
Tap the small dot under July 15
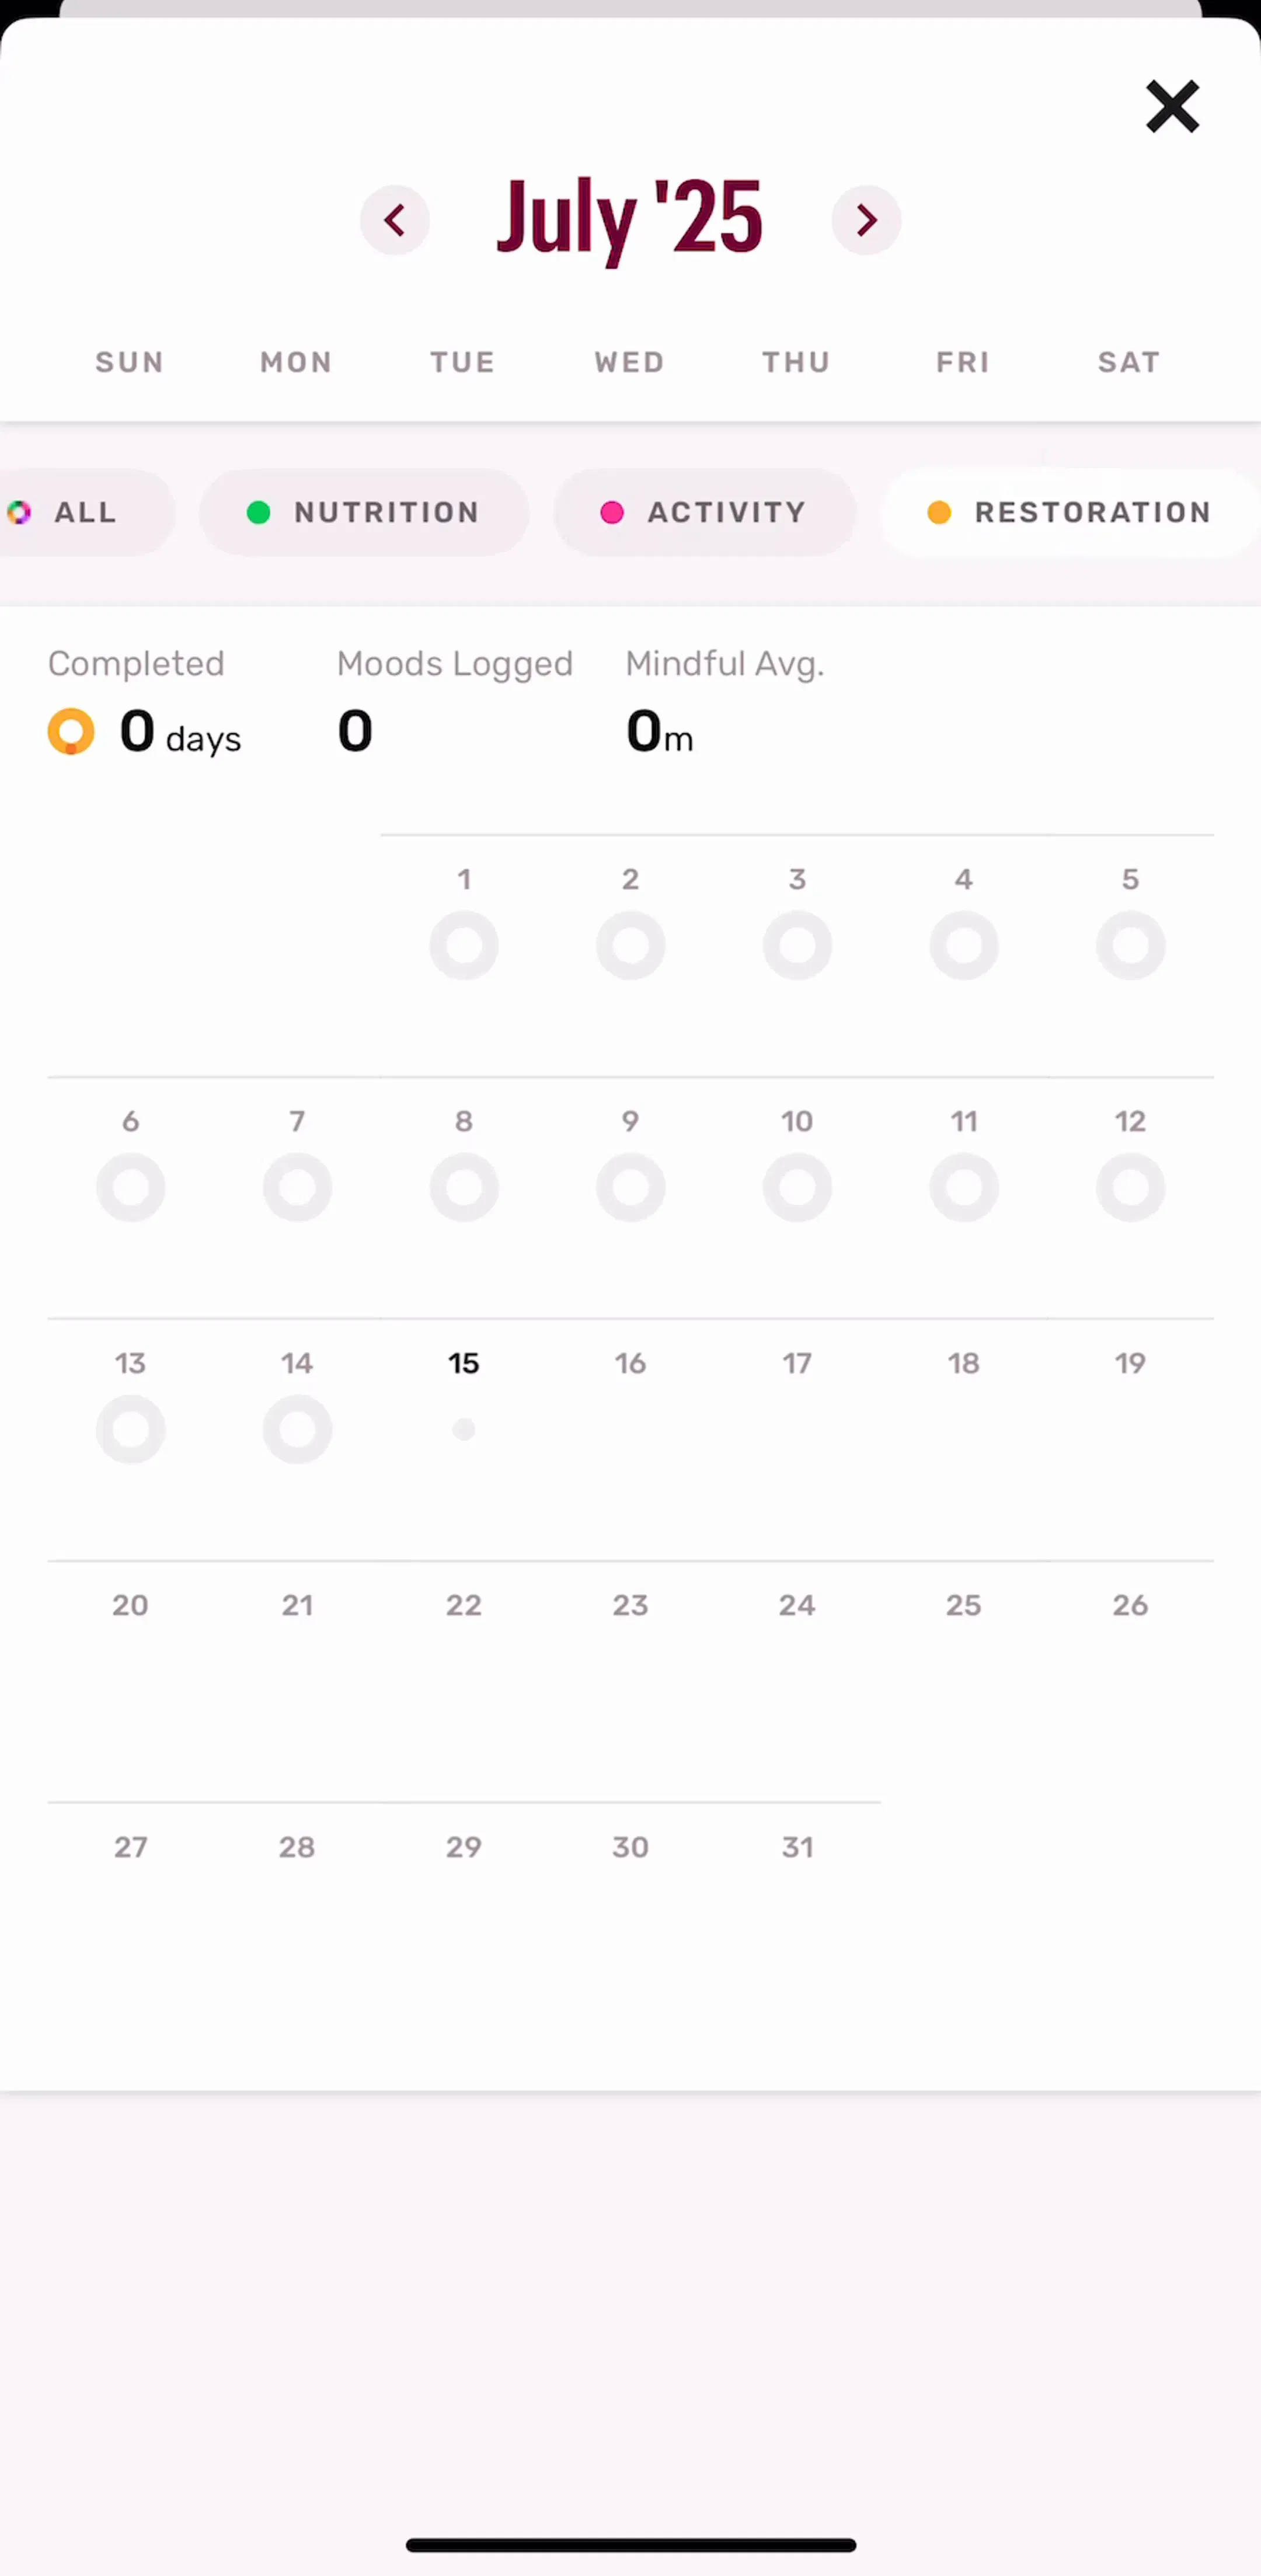(x=464, y=1429)
